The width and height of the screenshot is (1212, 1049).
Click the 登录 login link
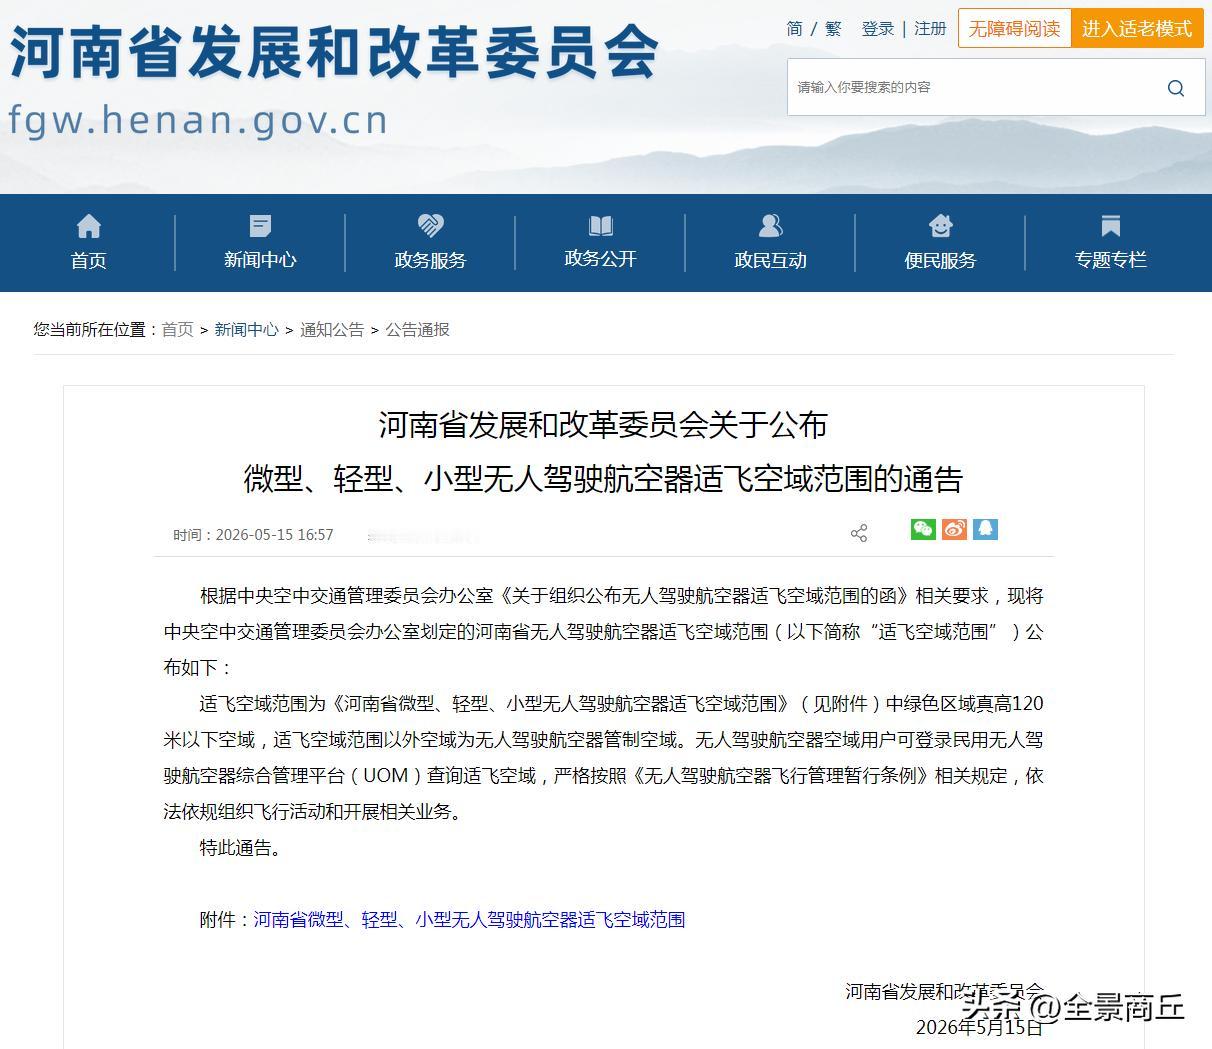coord(878,29)
